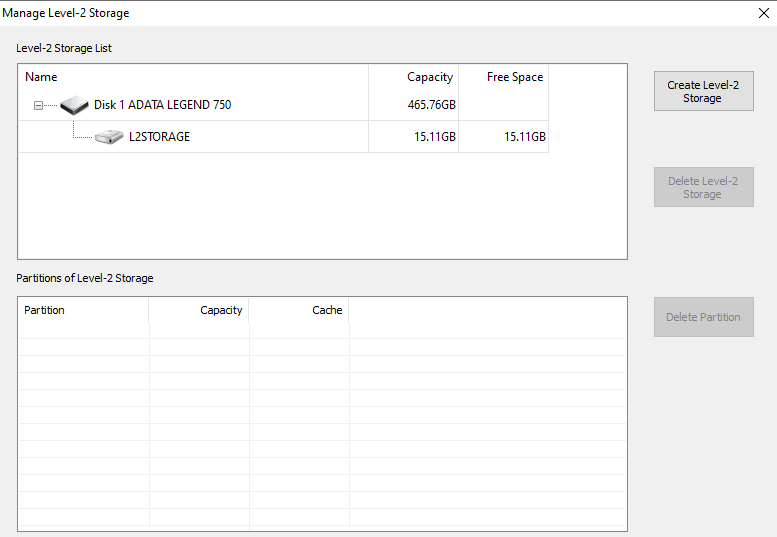Click the Cache column header
The width and height of the screenshot is (777, 537).
(327, 310)
